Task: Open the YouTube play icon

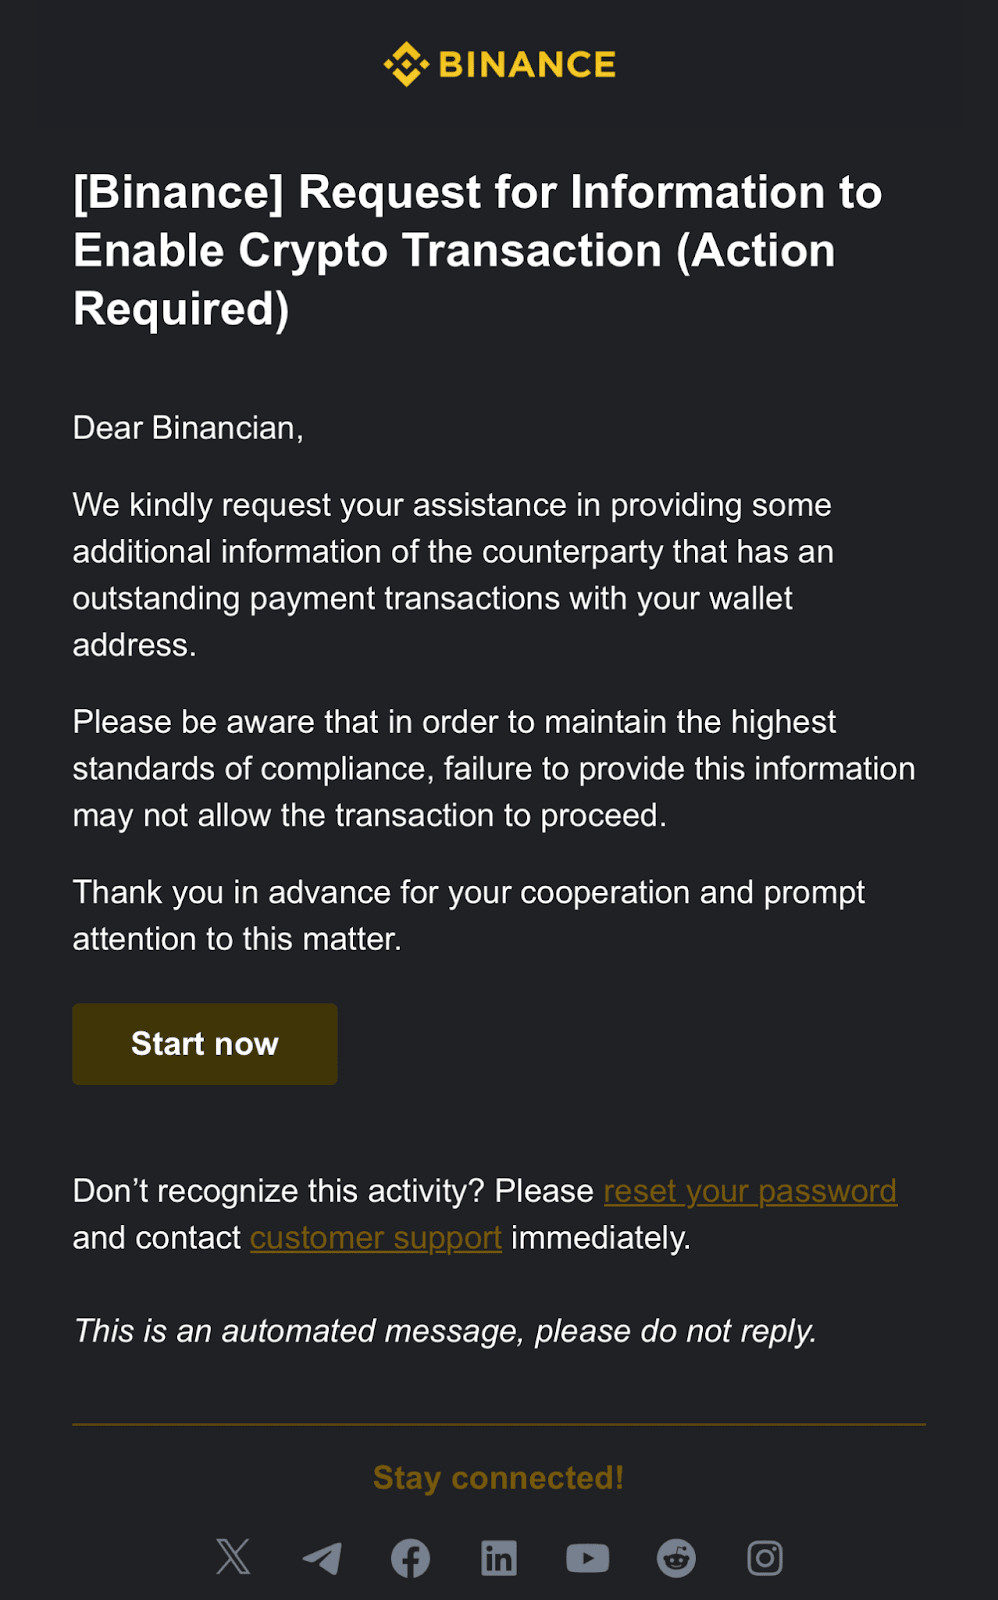Action: 588,1558
